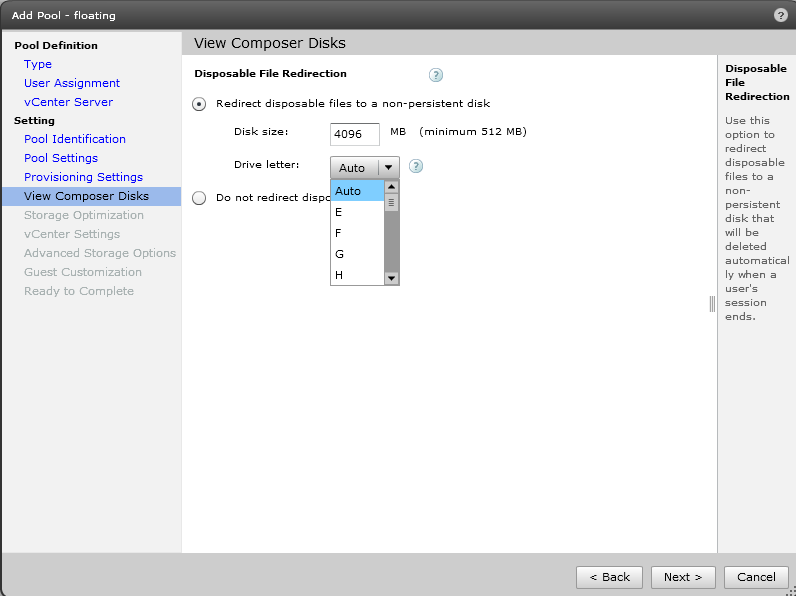Click scroll down arrow in drive letter list
Screen dimensions: 796x596
[x=391, y=278]
